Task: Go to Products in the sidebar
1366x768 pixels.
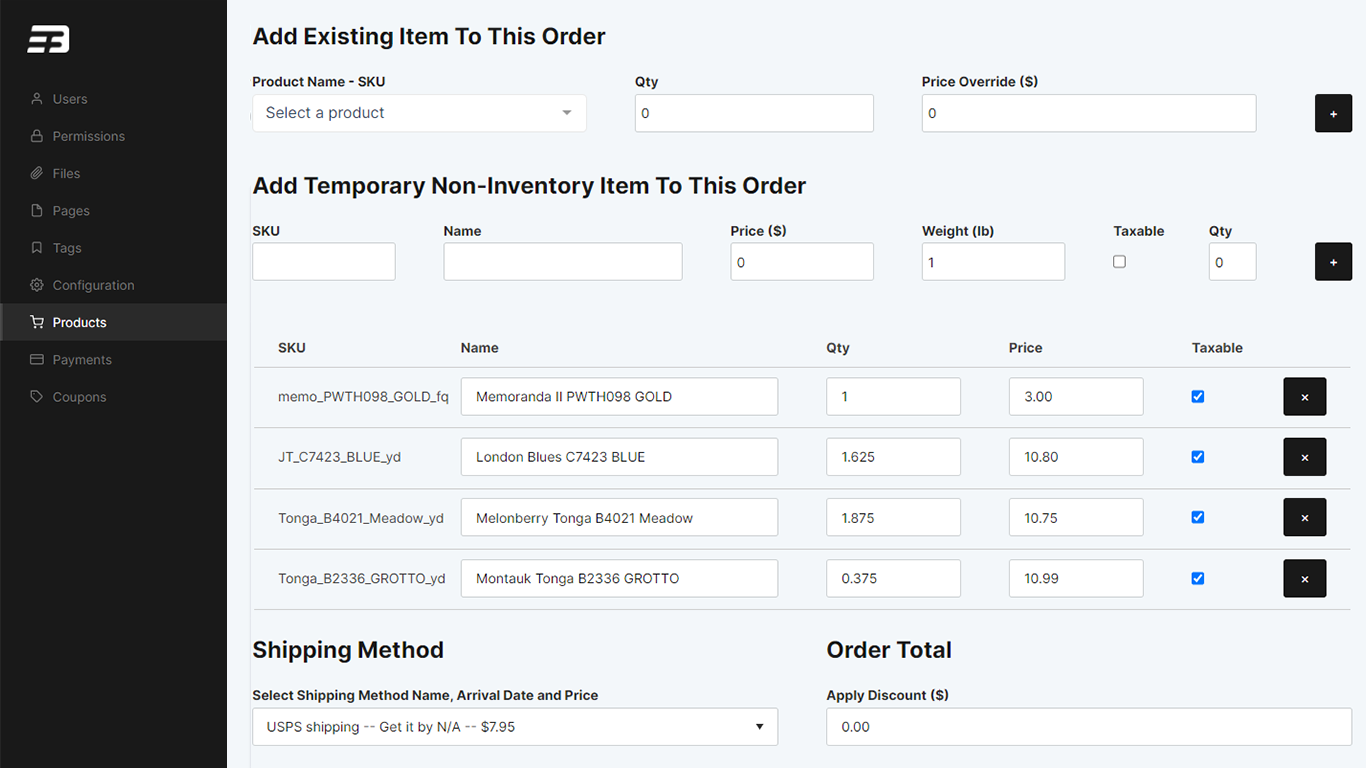Action: [80, 322]
